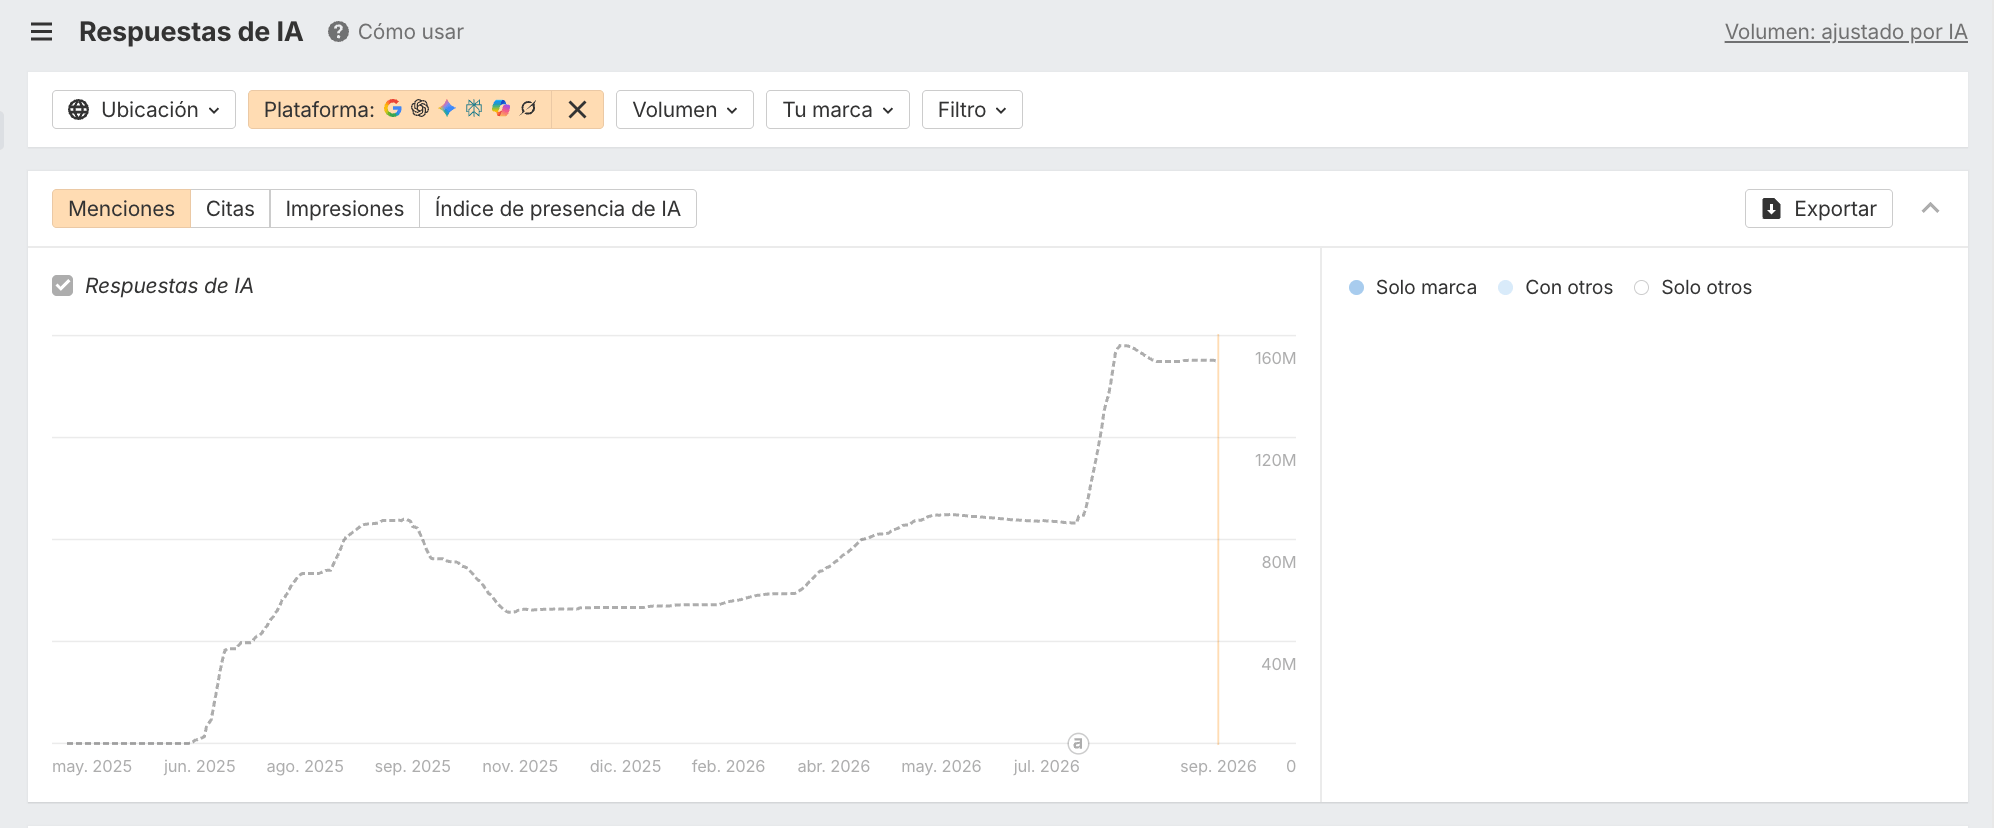
Task: Open the Ubicación dropdown
Action: tap(144, 110)
